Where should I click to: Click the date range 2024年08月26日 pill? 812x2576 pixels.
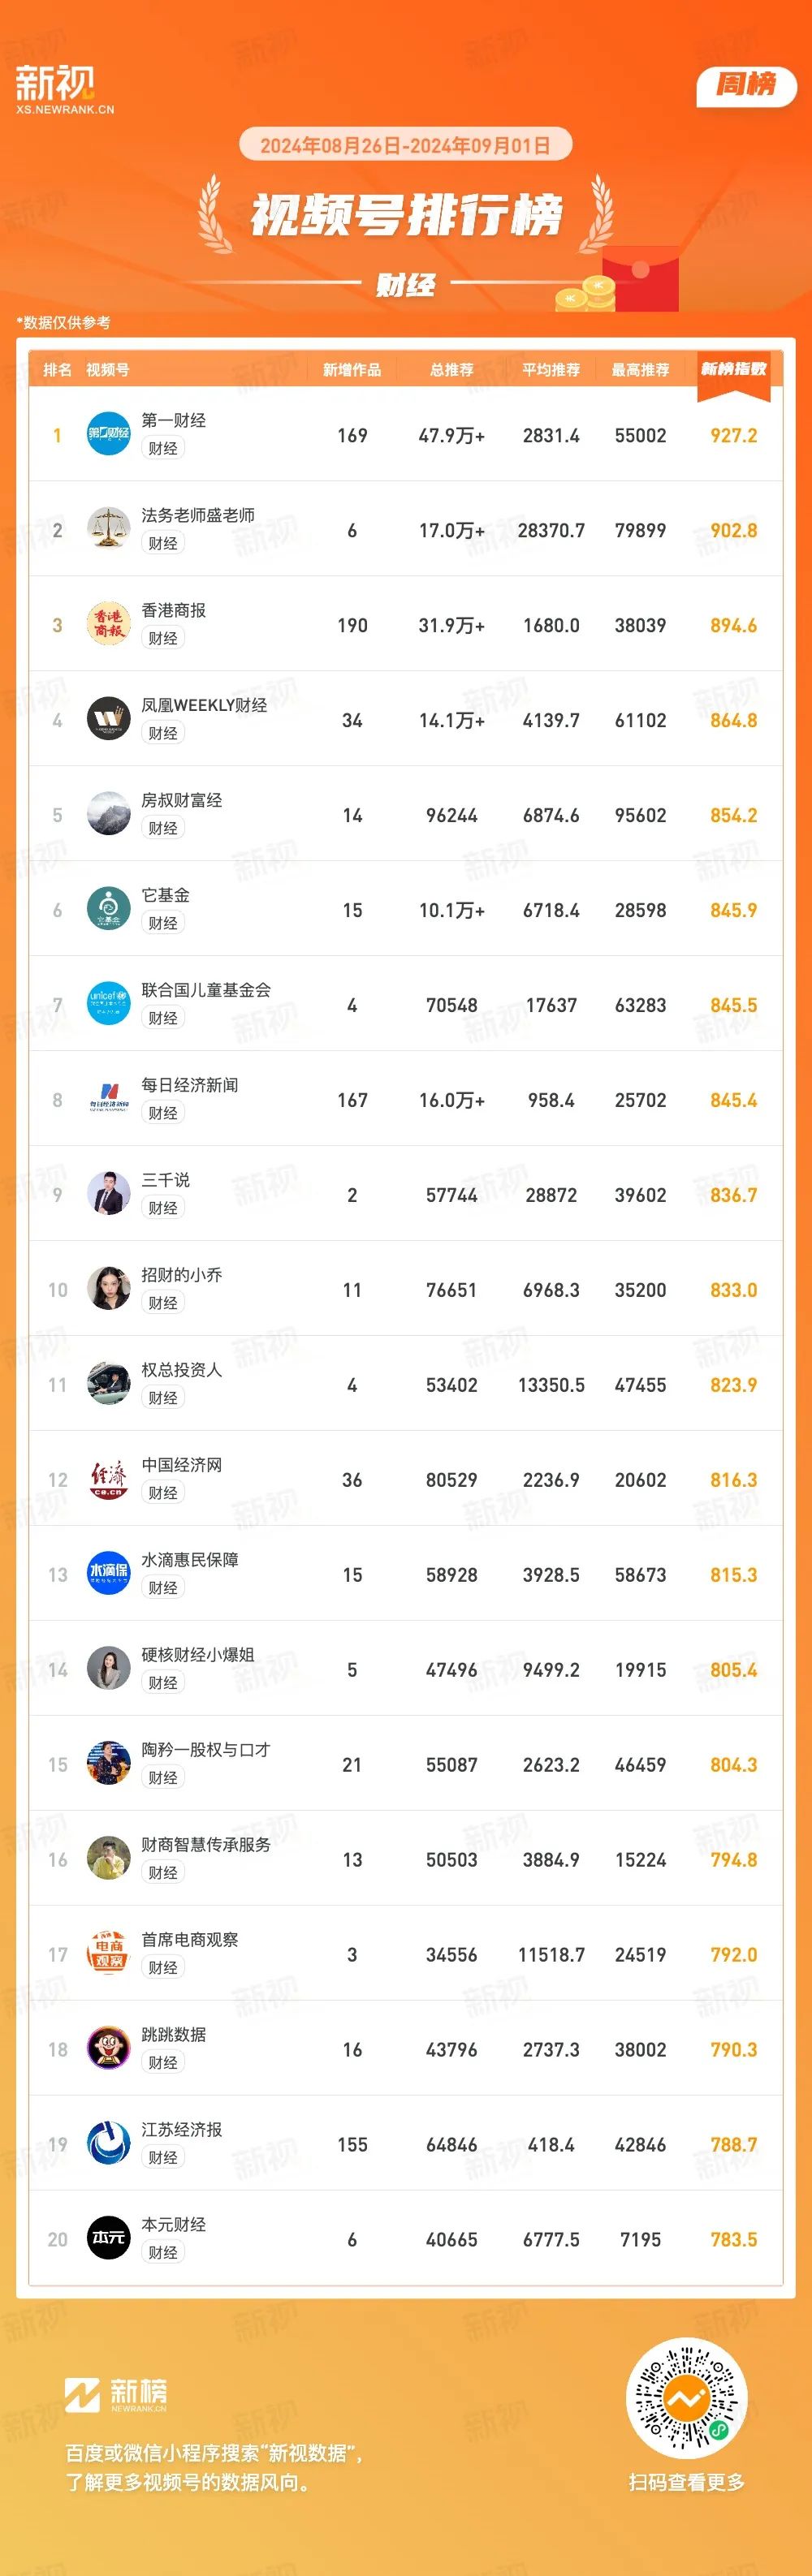(405, 145)
